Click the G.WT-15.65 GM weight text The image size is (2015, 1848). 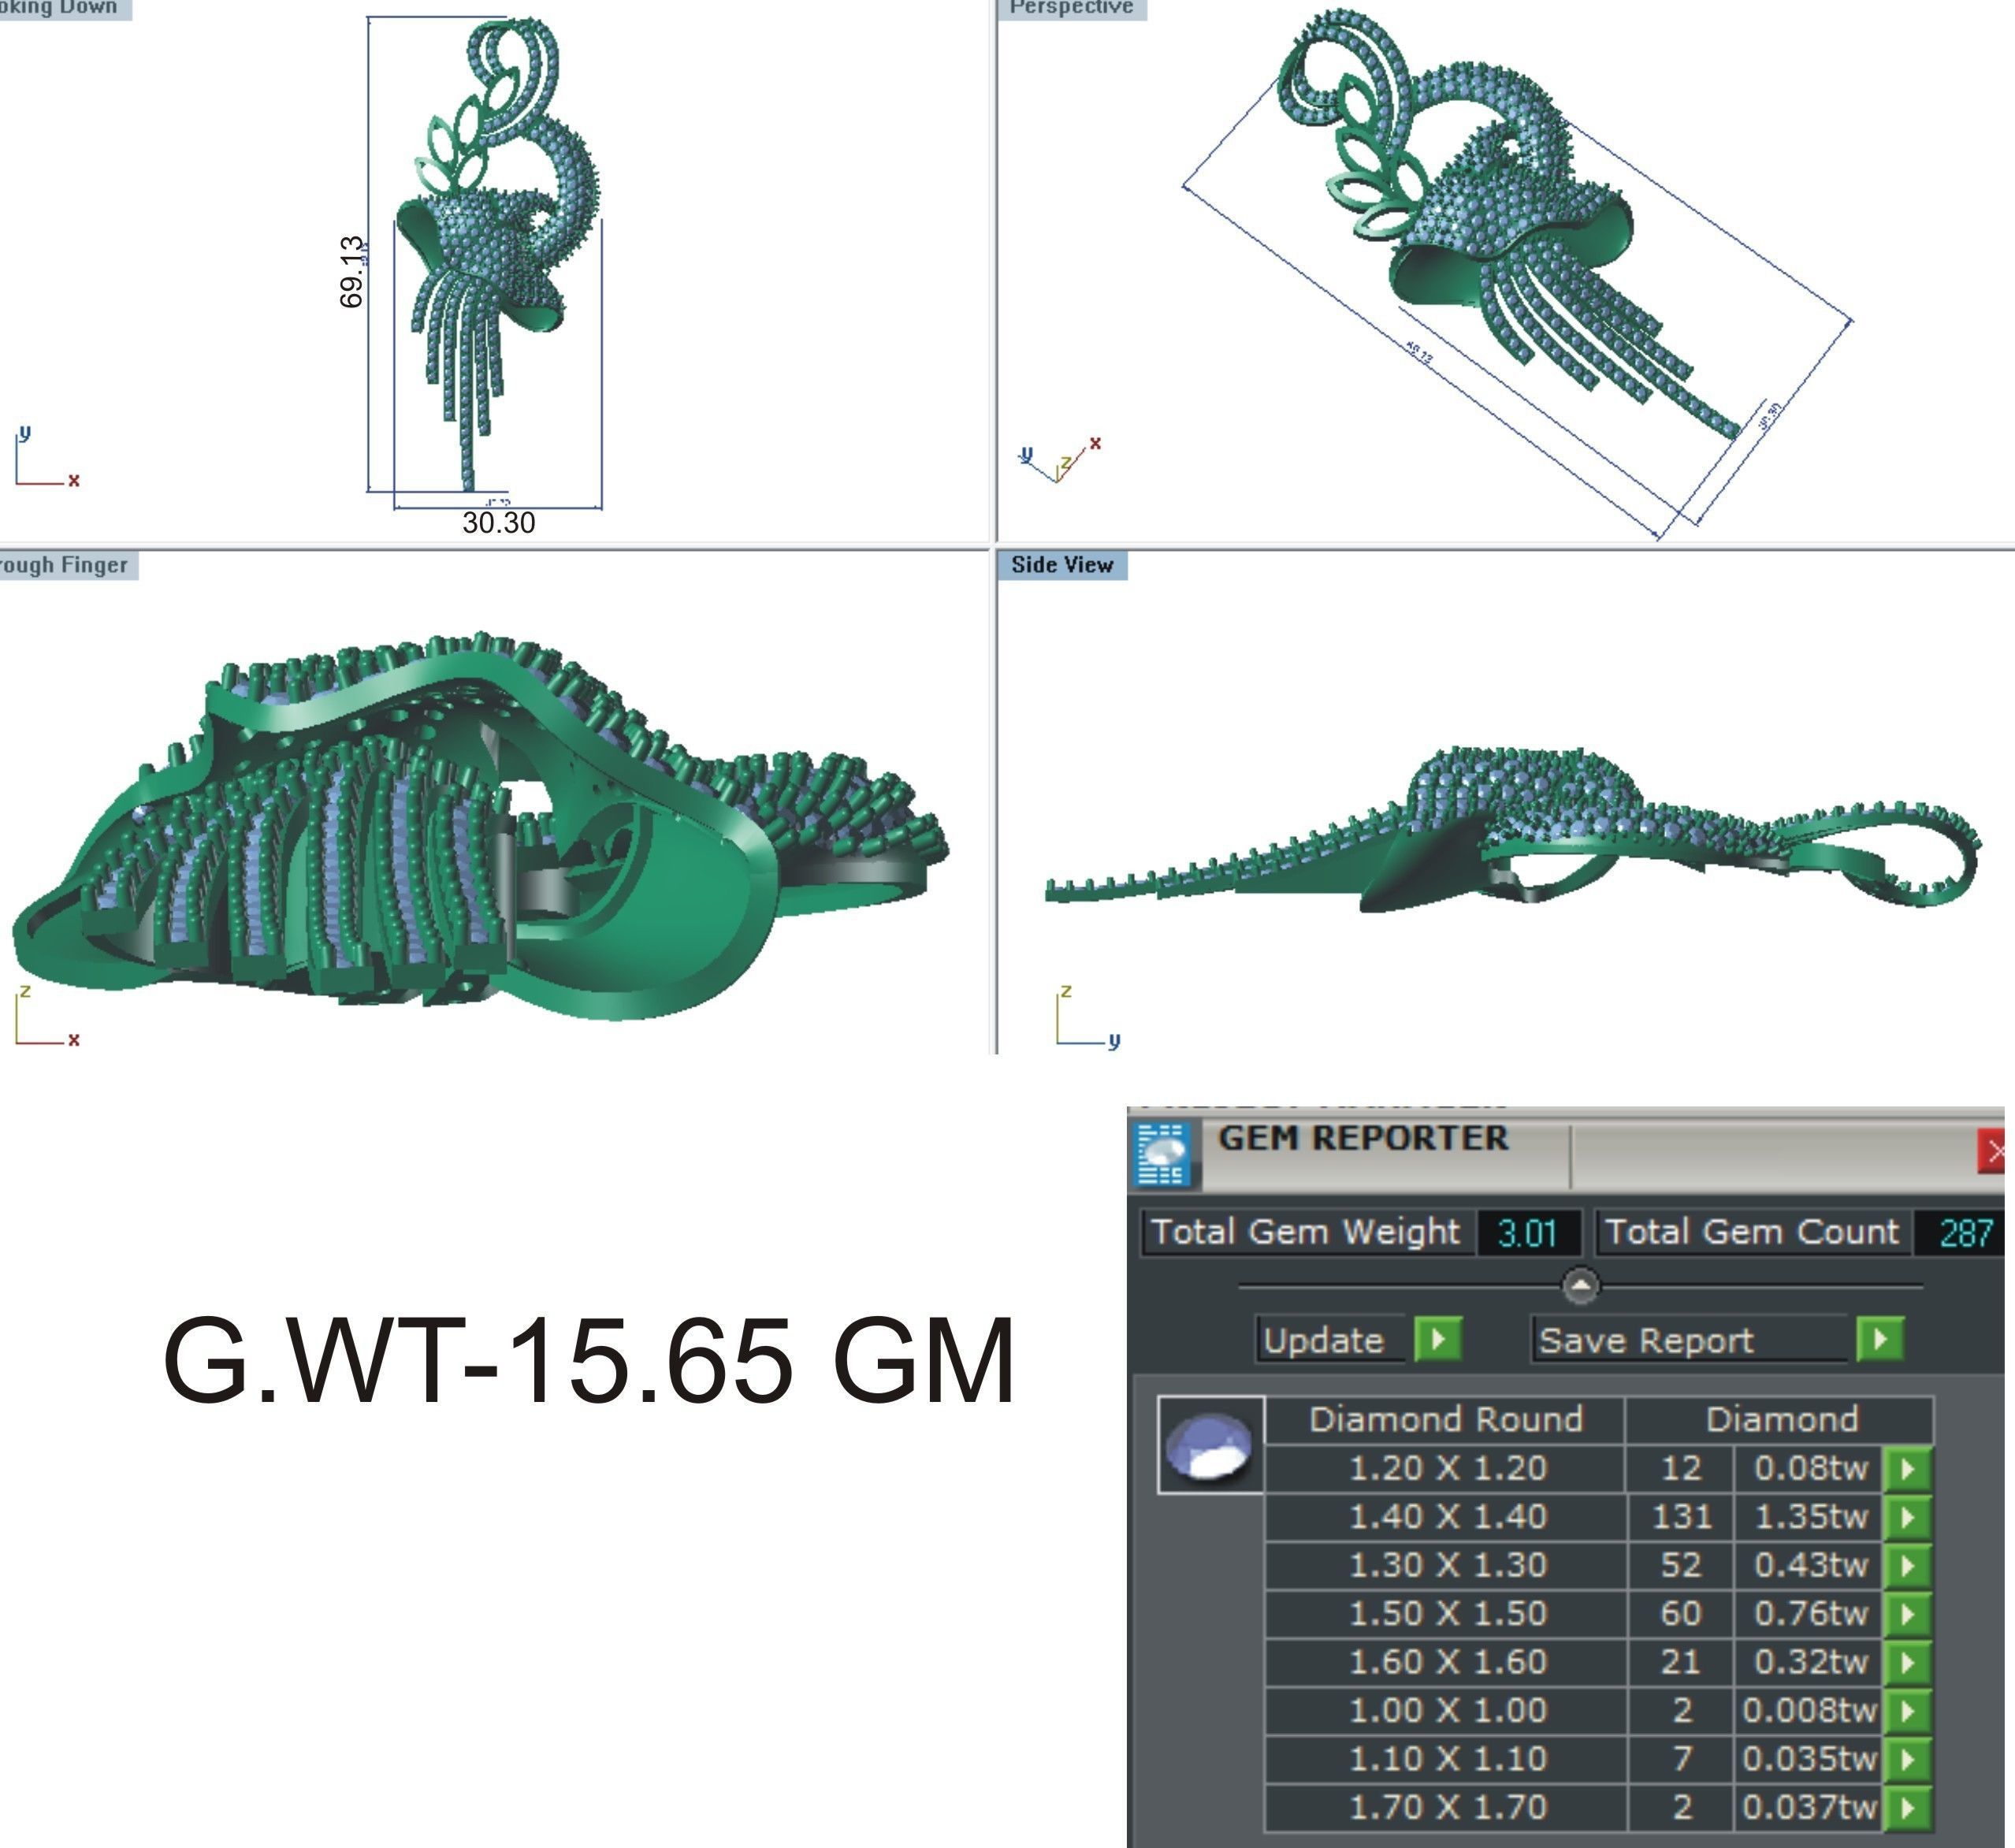click(x=588, y=1360)
